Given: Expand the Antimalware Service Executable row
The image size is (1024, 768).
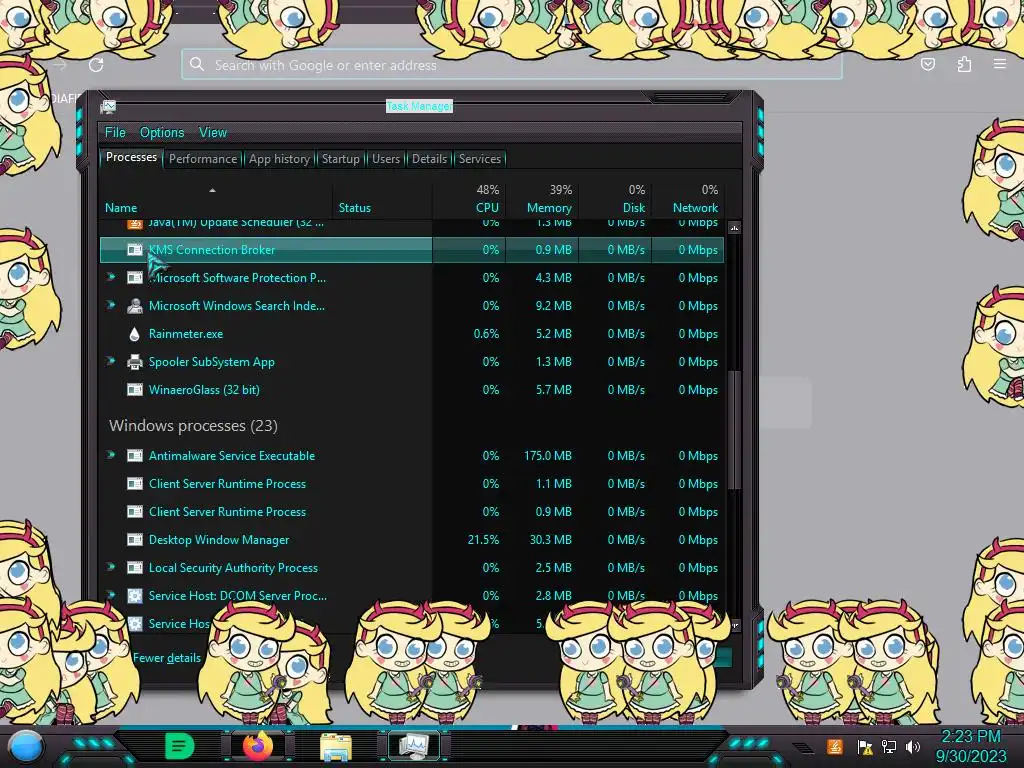Looking at the screenshot, I should point(111,455).
